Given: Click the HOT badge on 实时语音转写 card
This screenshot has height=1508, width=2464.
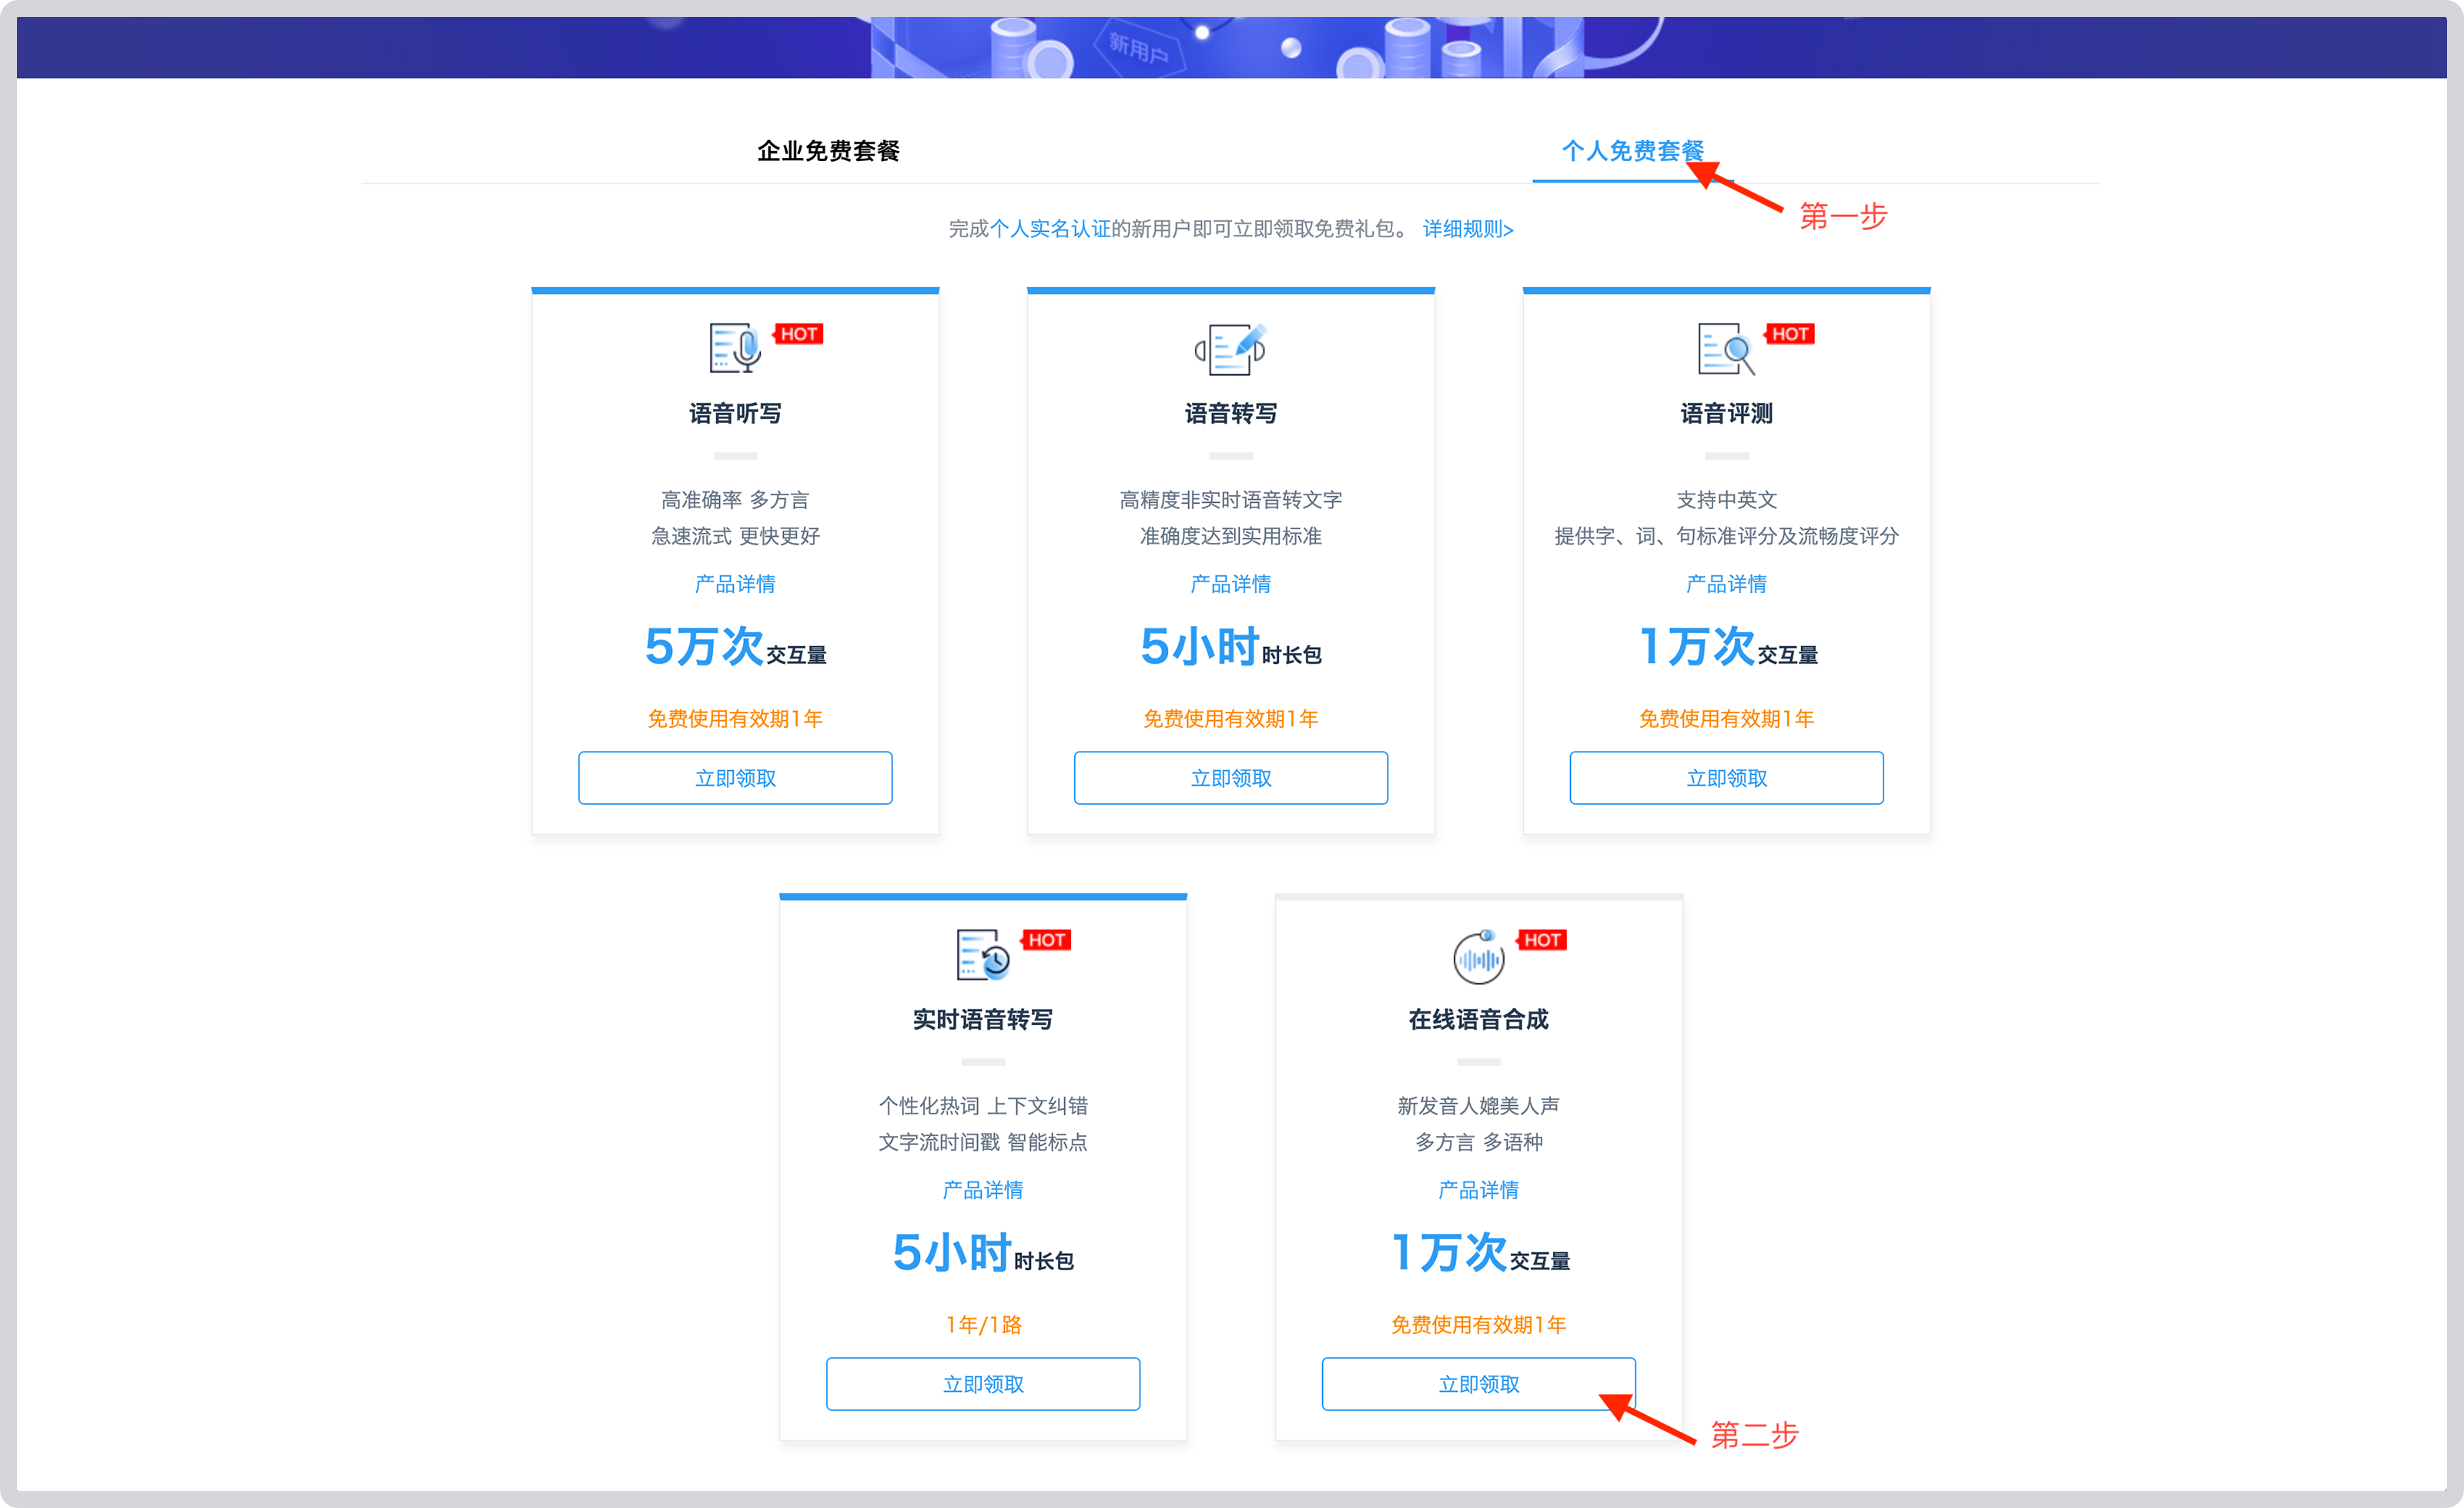Looking at the screenshot, I should tap(1046, 939).
